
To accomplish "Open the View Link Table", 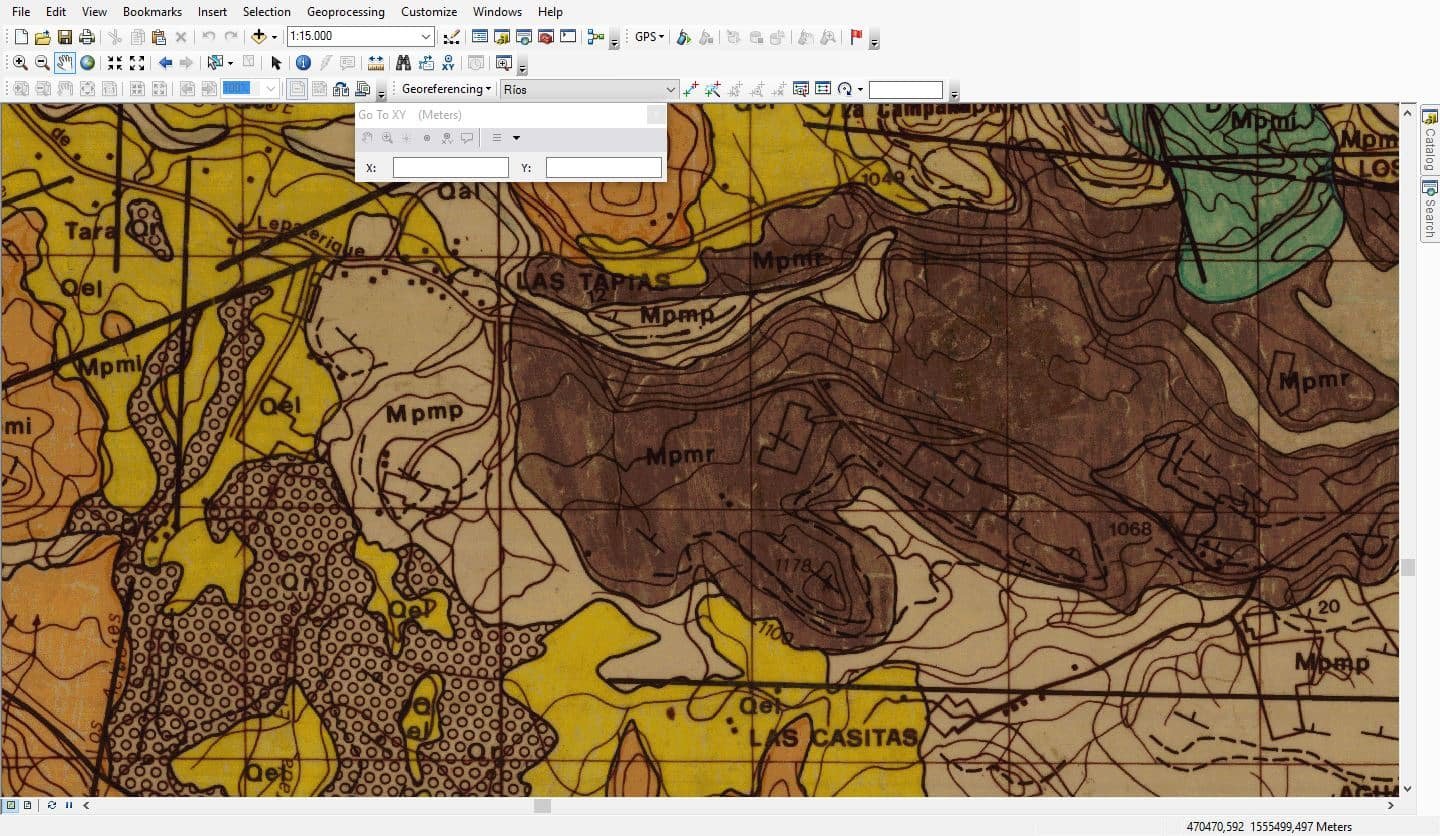I will pyautogui.click(x=823, y=89).
